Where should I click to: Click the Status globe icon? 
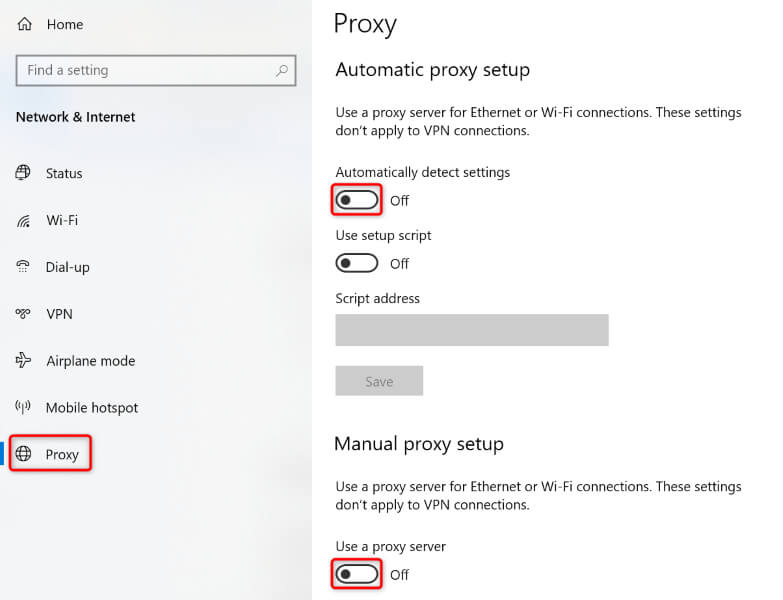point(24,173)
